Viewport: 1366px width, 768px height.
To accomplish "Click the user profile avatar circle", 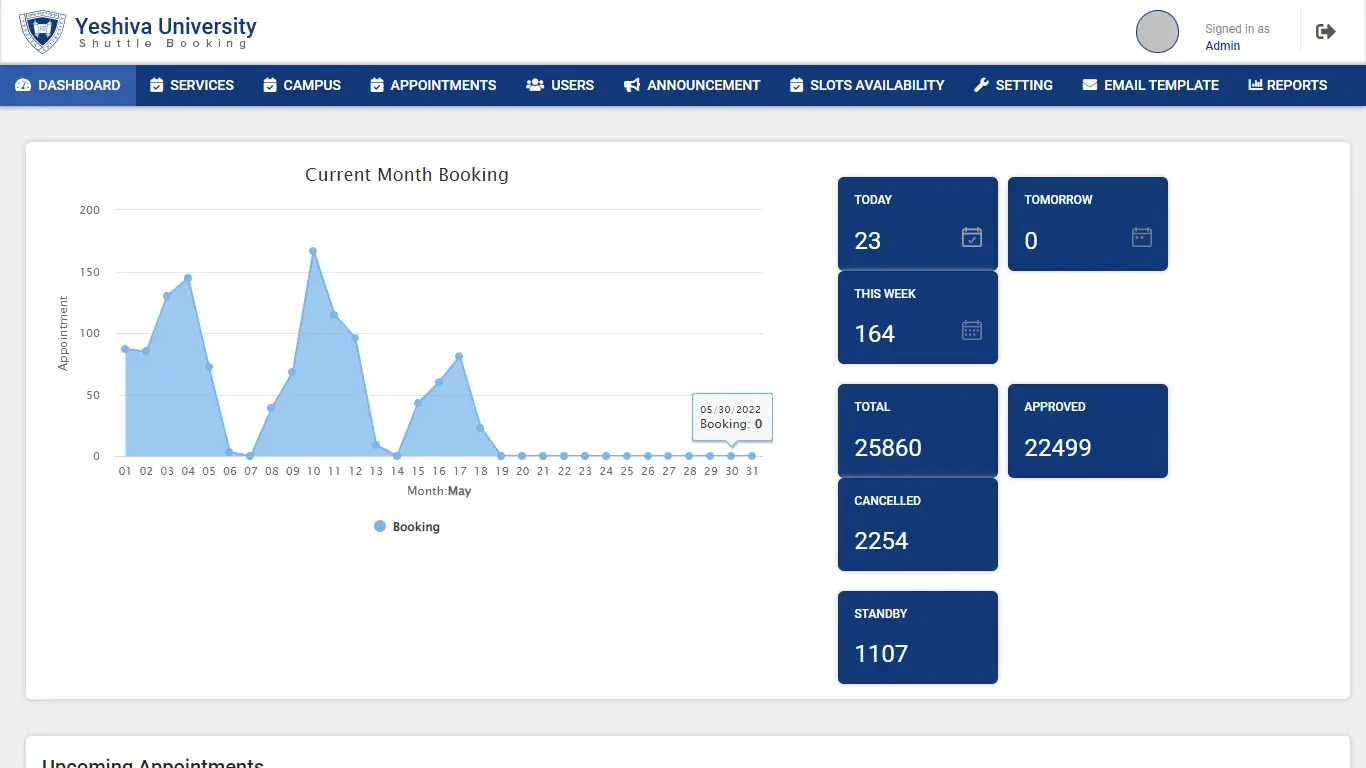I will (1157, 32).
